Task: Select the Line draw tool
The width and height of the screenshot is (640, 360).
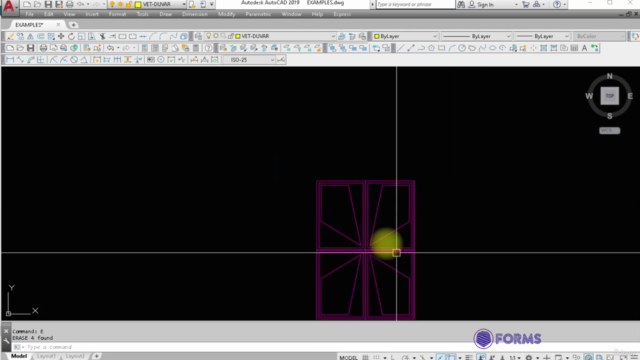Action: [401, 48]
